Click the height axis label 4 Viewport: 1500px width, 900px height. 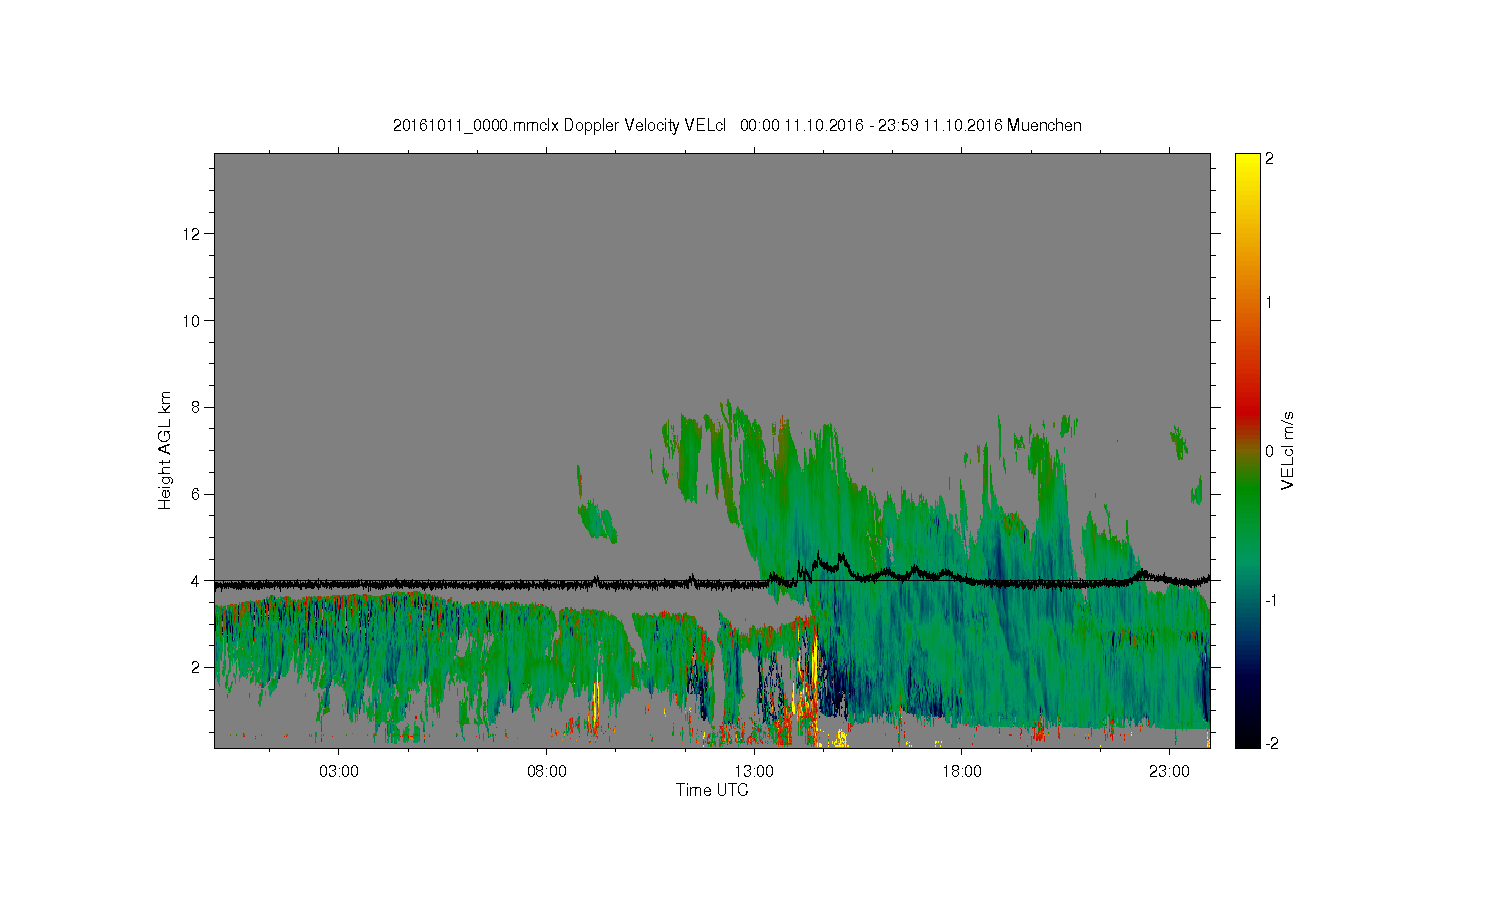[x=197, y=580]
